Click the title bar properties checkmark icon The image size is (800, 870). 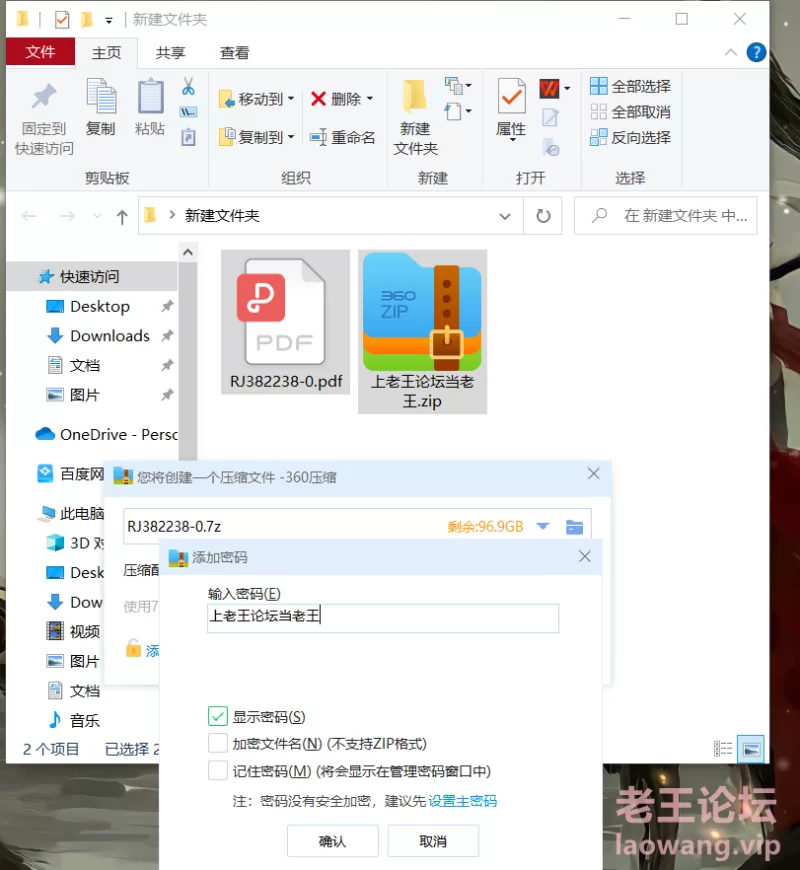pyautogui.click(x=62, y=20)
